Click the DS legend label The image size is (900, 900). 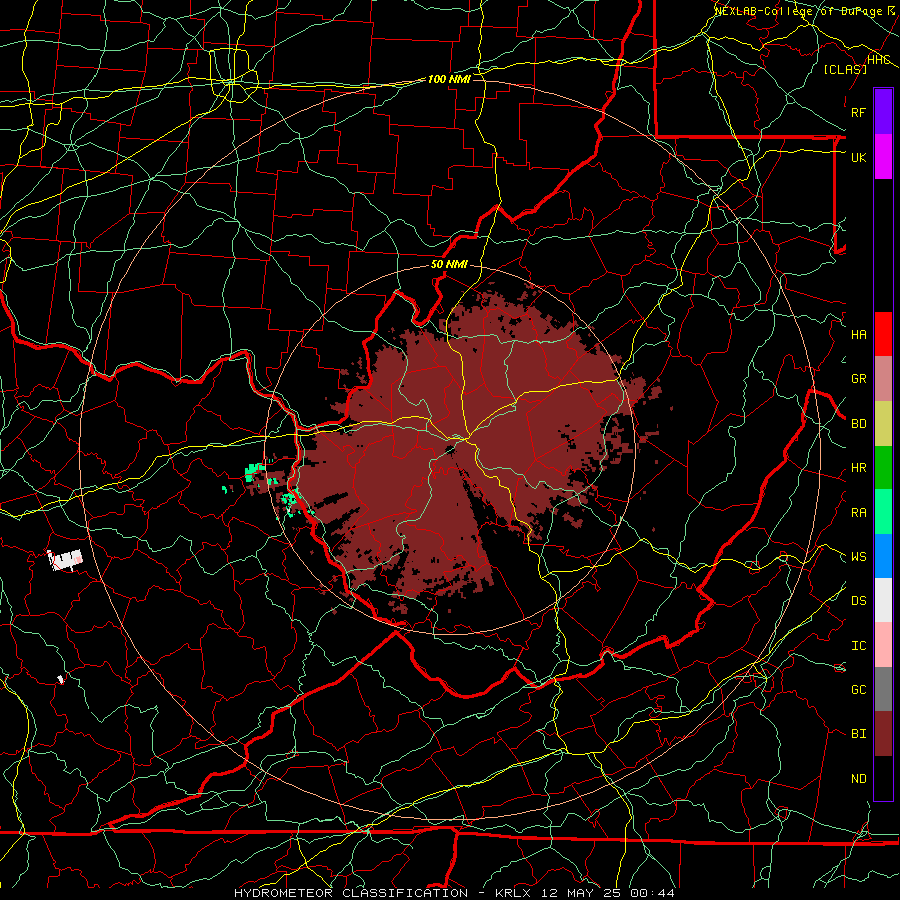[x=858, y=601]
